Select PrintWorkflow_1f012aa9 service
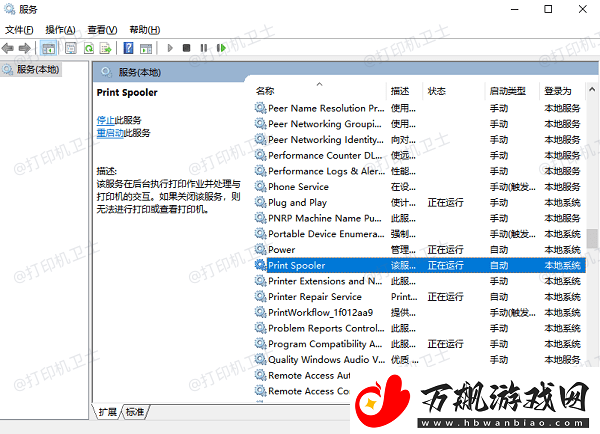Screen dimensions: 600x434 point(420,312)
